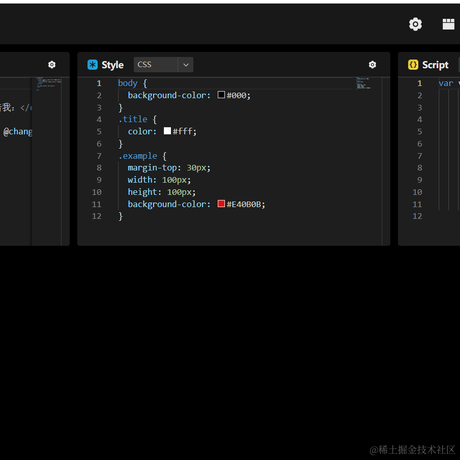The height and width of the screenshot is (460, 460).
Task: Click the Style editor minimap
Action: [363, 83]
